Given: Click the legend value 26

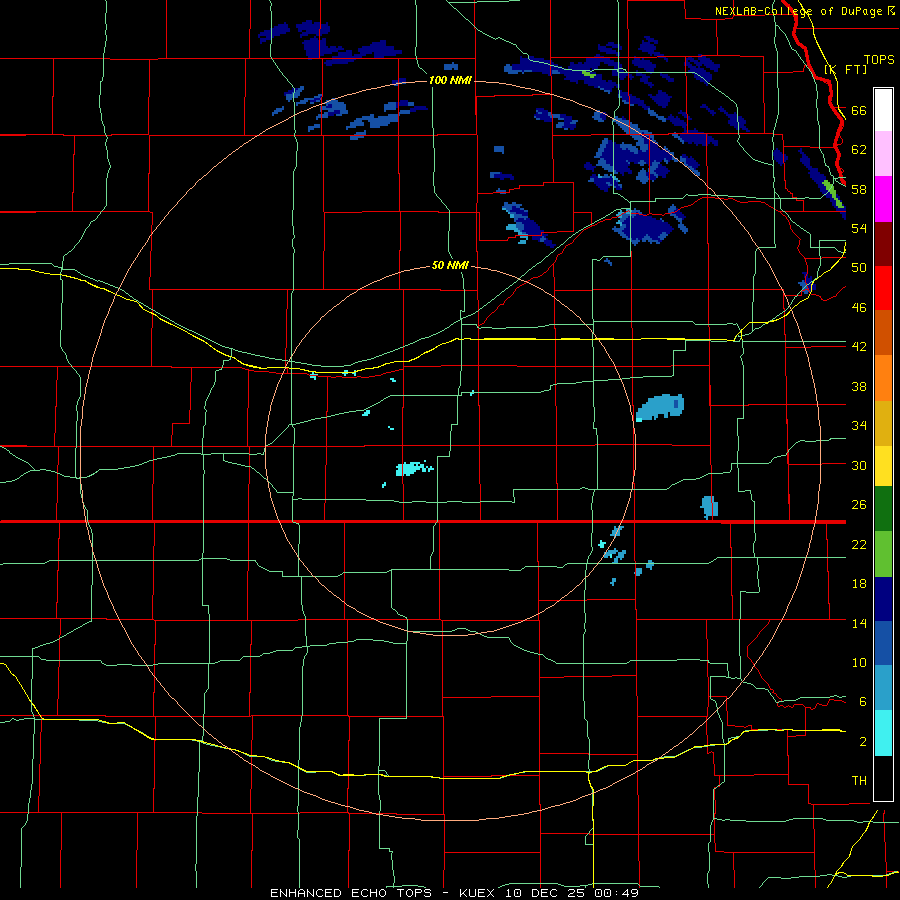Looking at the screenshot, I should pos(859,505).
